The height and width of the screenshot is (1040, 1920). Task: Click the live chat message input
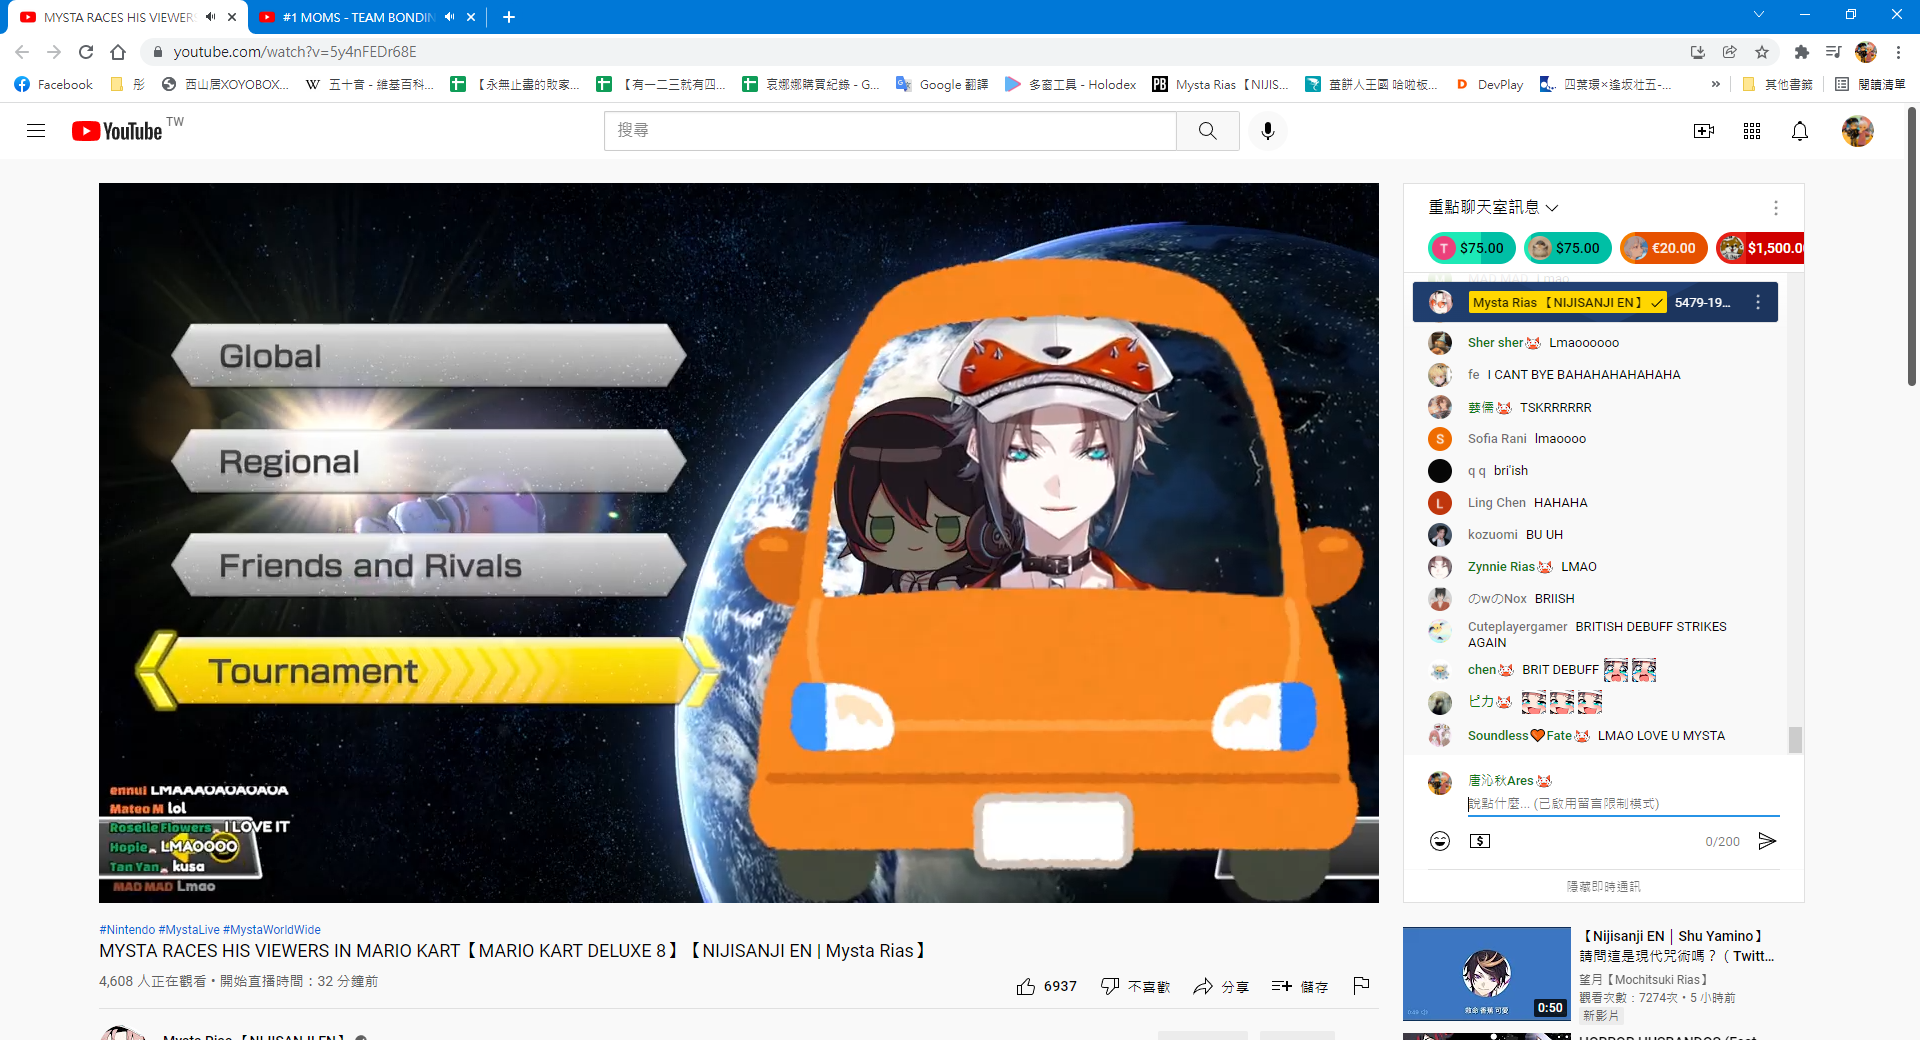[x=1623, y=804]
